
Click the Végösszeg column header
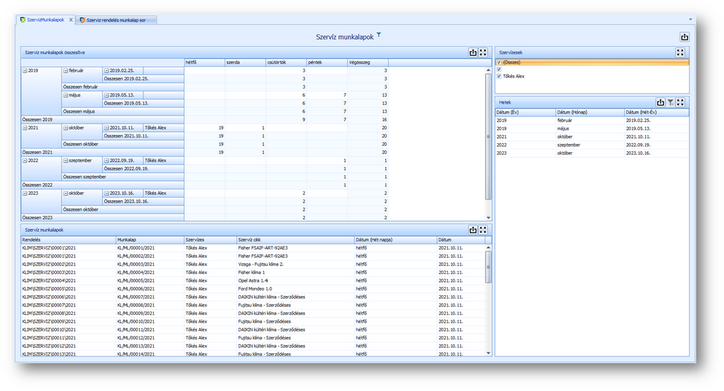click(368, 62)
